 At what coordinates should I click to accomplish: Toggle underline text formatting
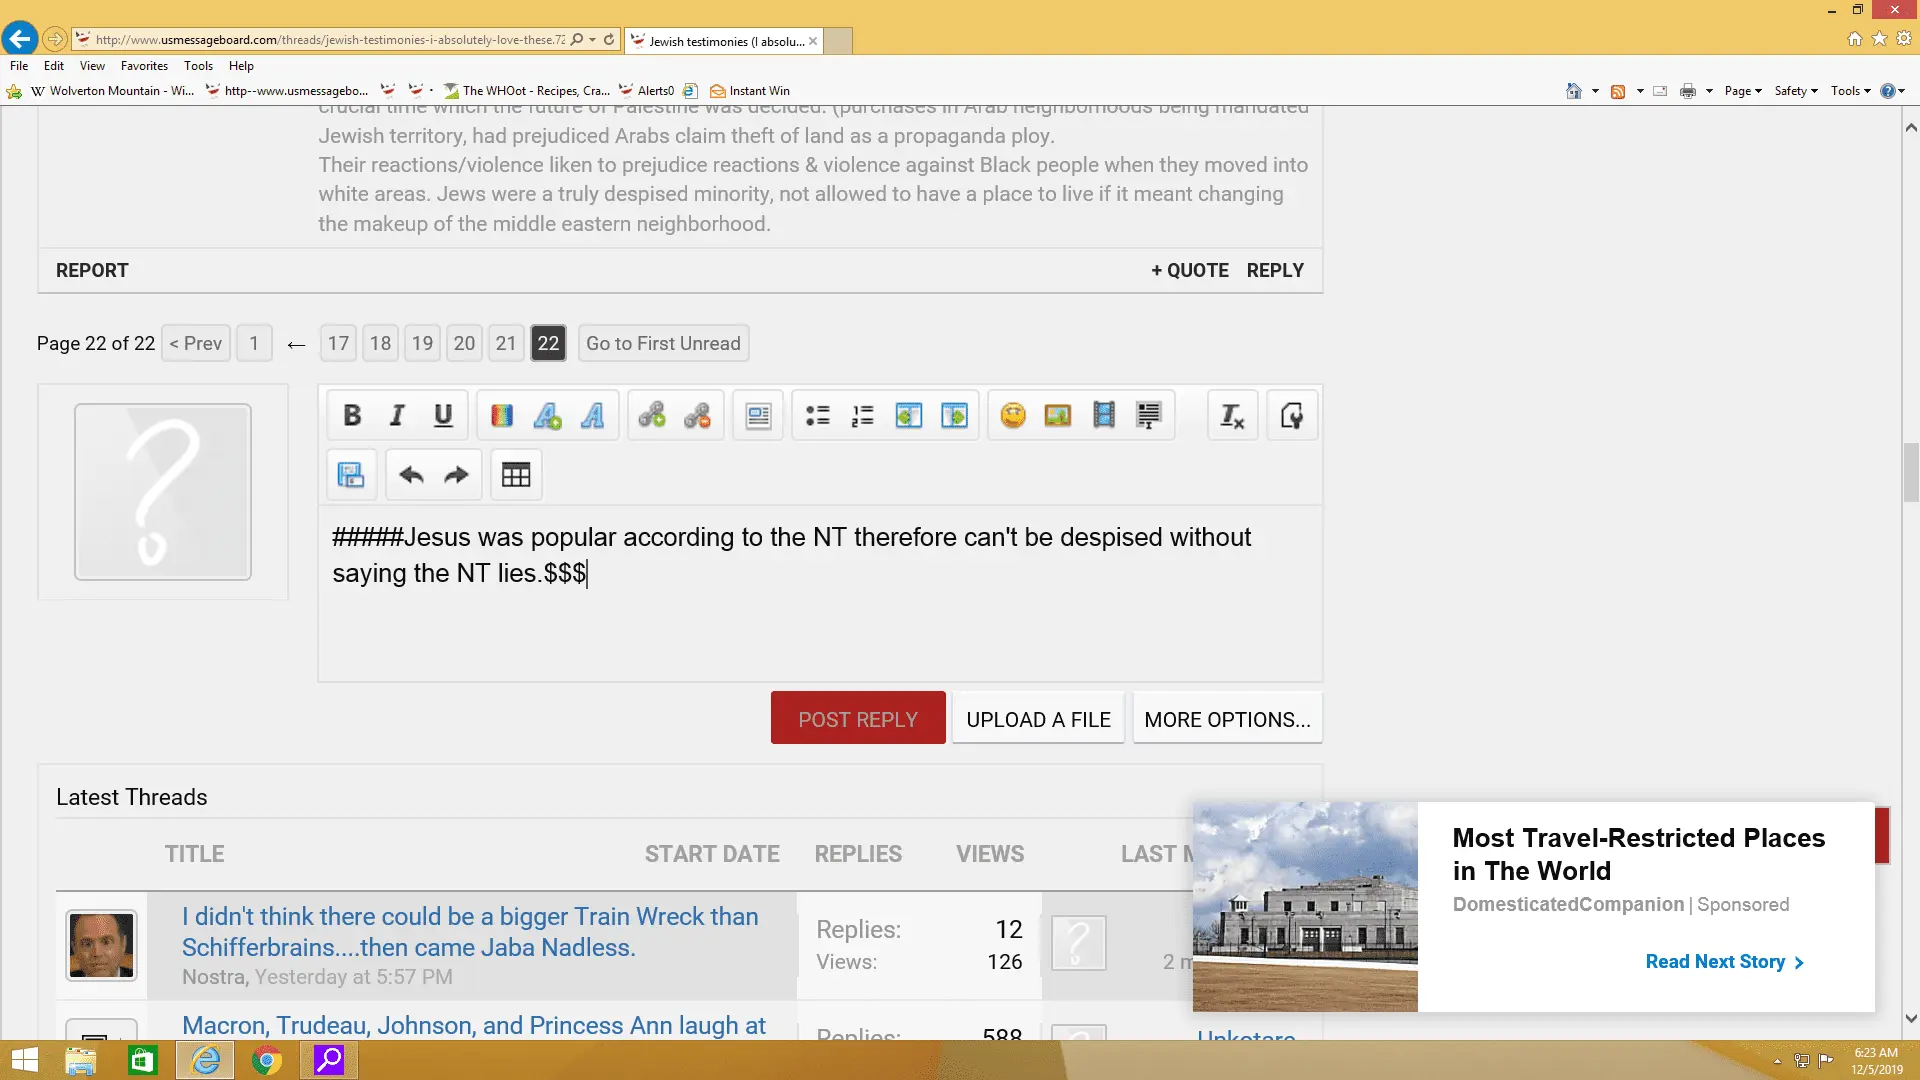click(x=443, y=416)
